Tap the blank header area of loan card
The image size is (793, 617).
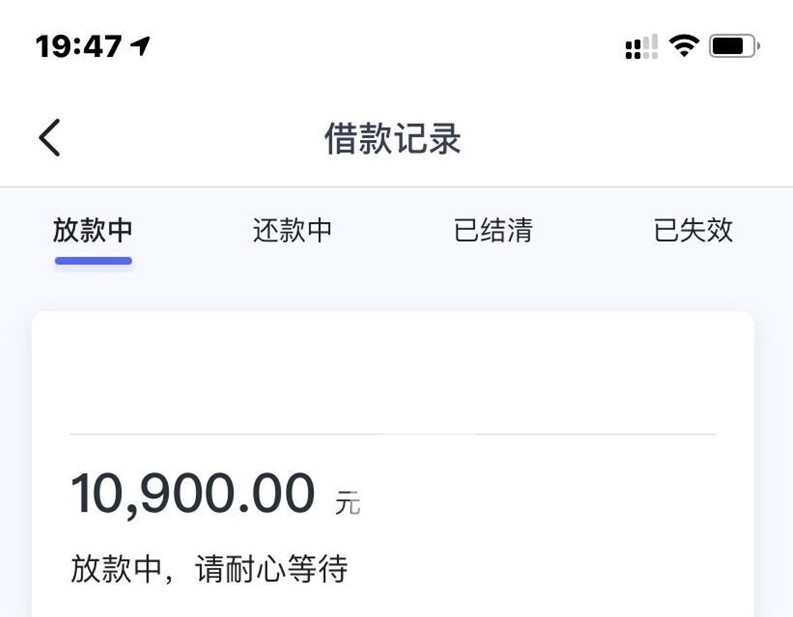tap(392, 373)
